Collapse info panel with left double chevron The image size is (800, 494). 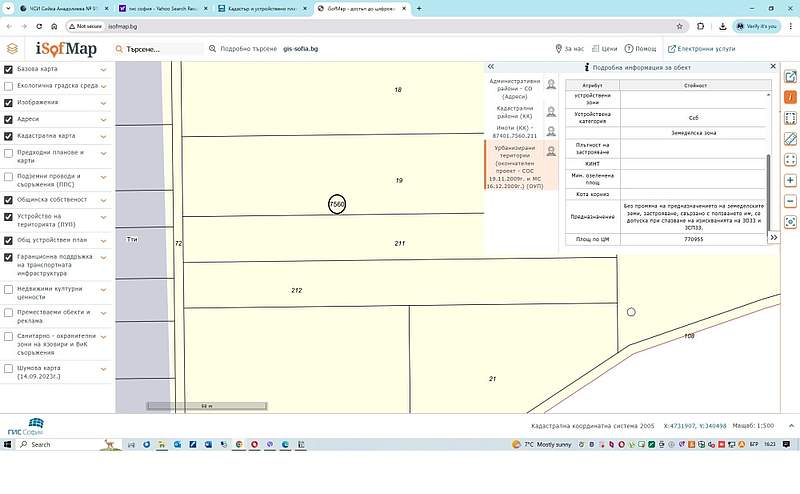pos(491,67)
